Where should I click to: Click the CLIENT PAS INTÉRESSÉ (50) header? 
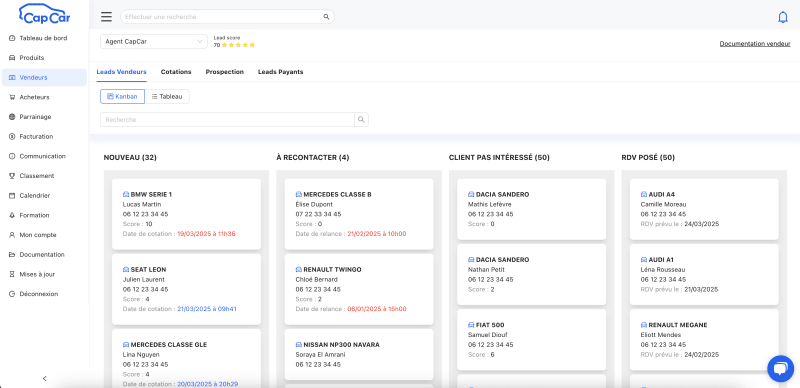point(499,158)
